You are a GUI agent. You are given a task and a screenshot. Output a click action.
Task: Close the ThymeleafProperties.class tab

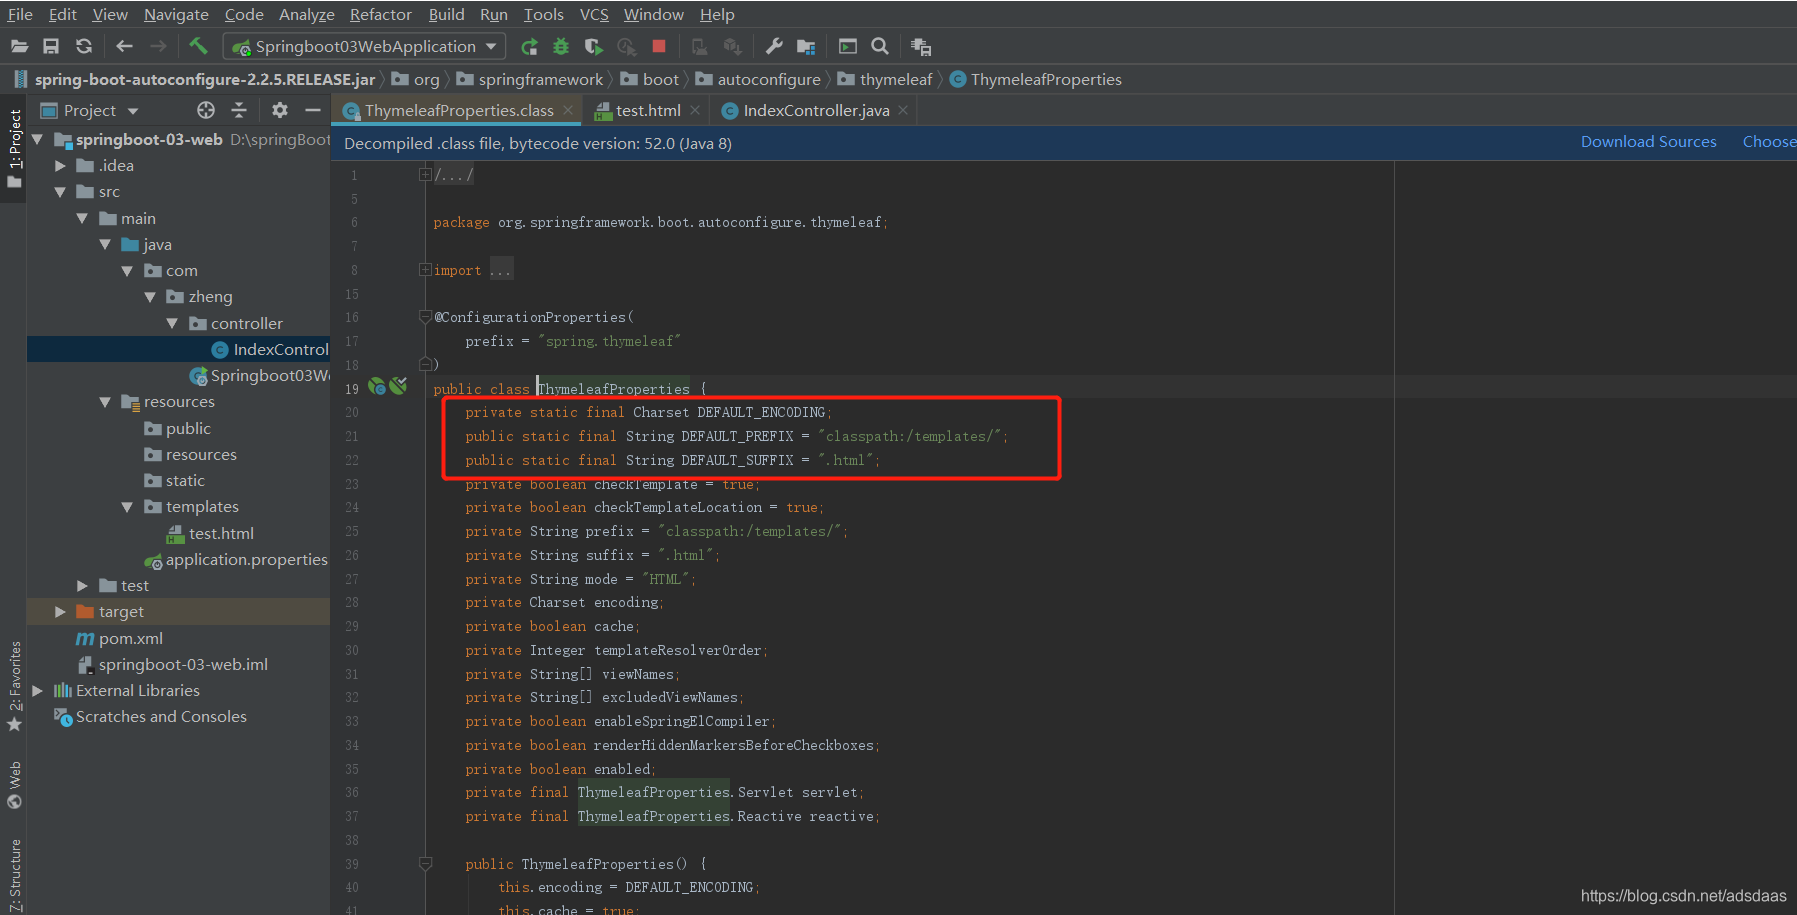[568, 110]
